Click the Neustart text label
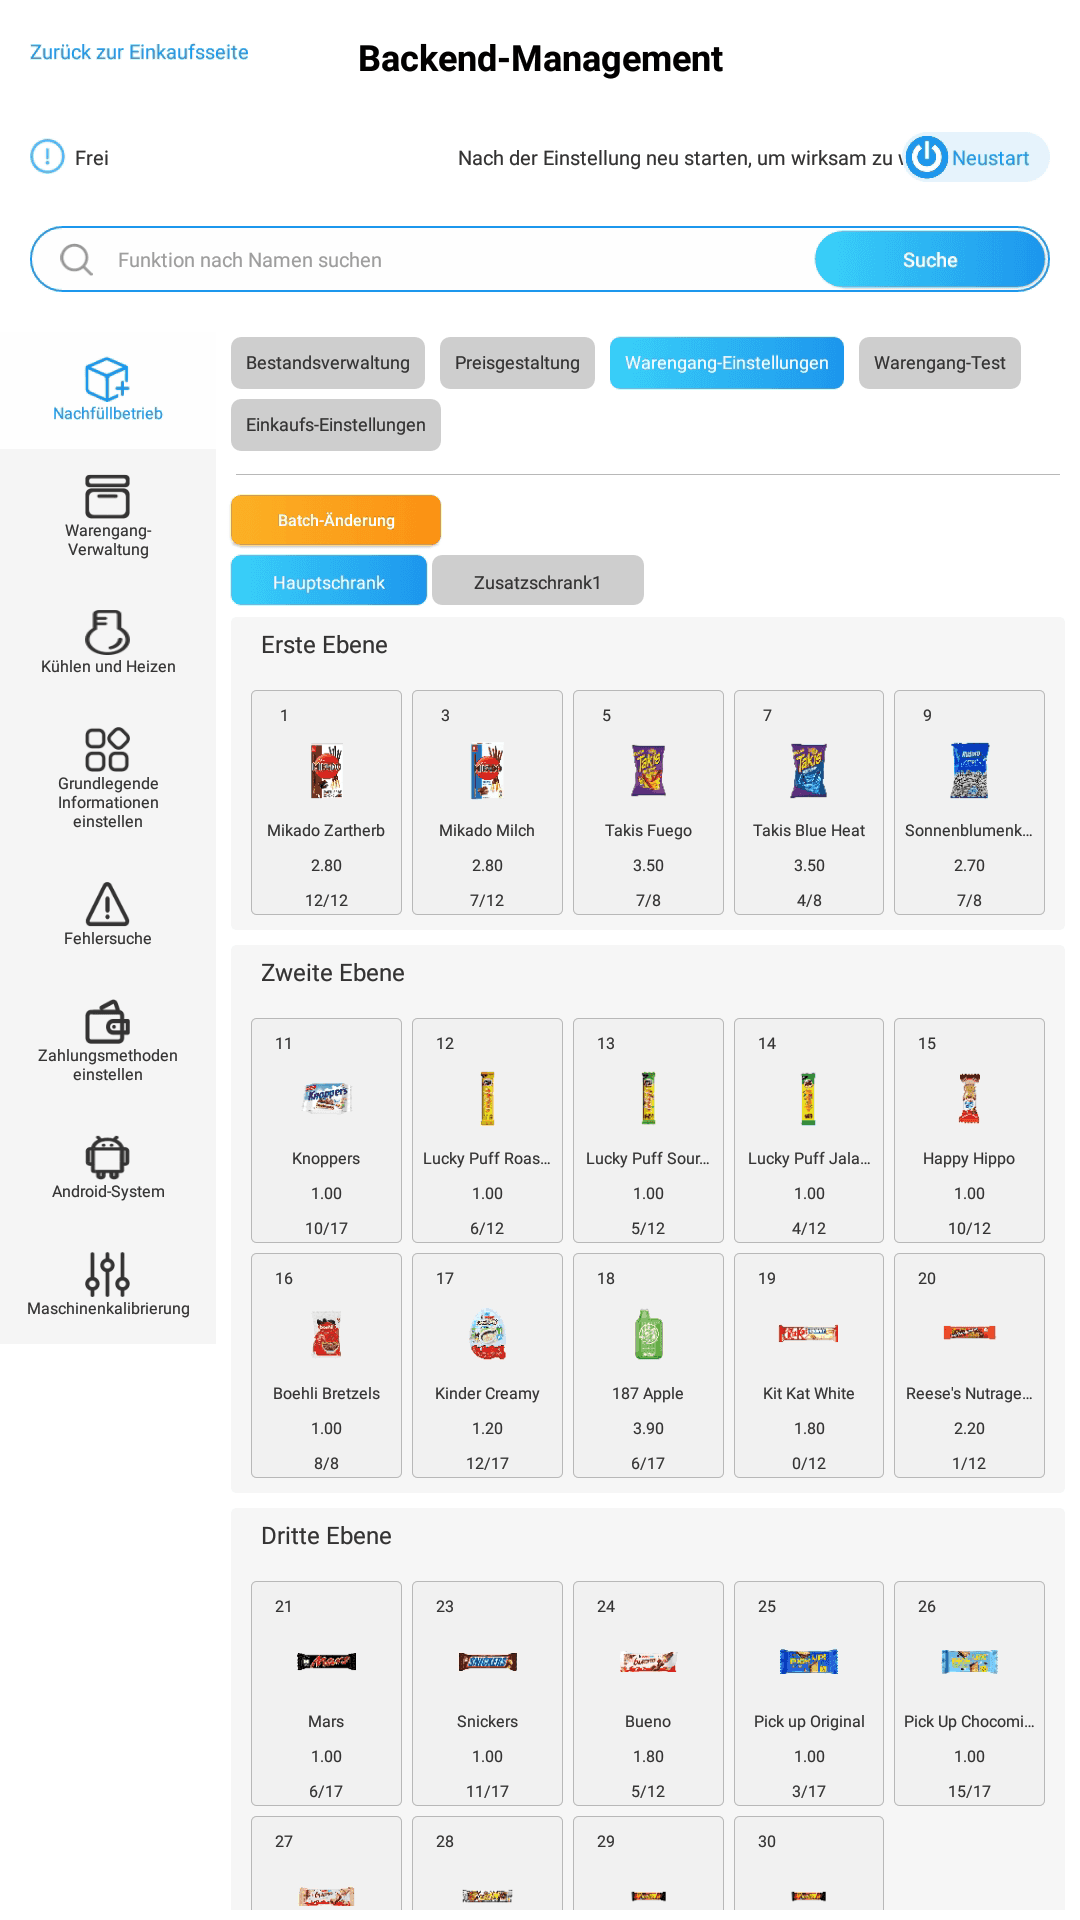 click(x=990, y=158)
